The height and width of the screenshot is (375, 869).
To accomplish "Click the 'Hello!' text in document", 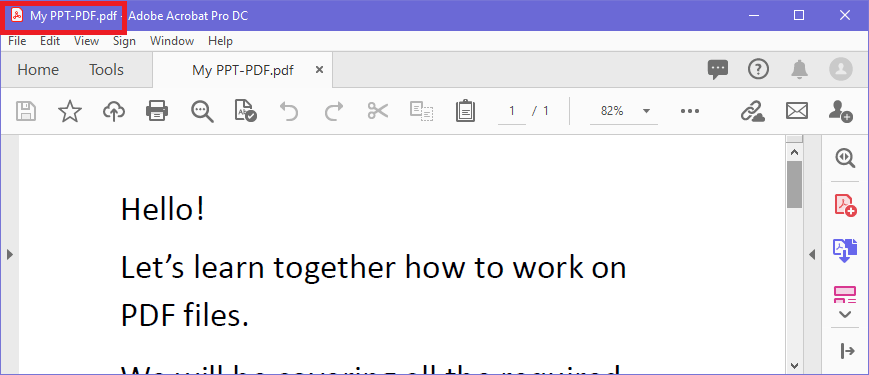I will (163, 209).
